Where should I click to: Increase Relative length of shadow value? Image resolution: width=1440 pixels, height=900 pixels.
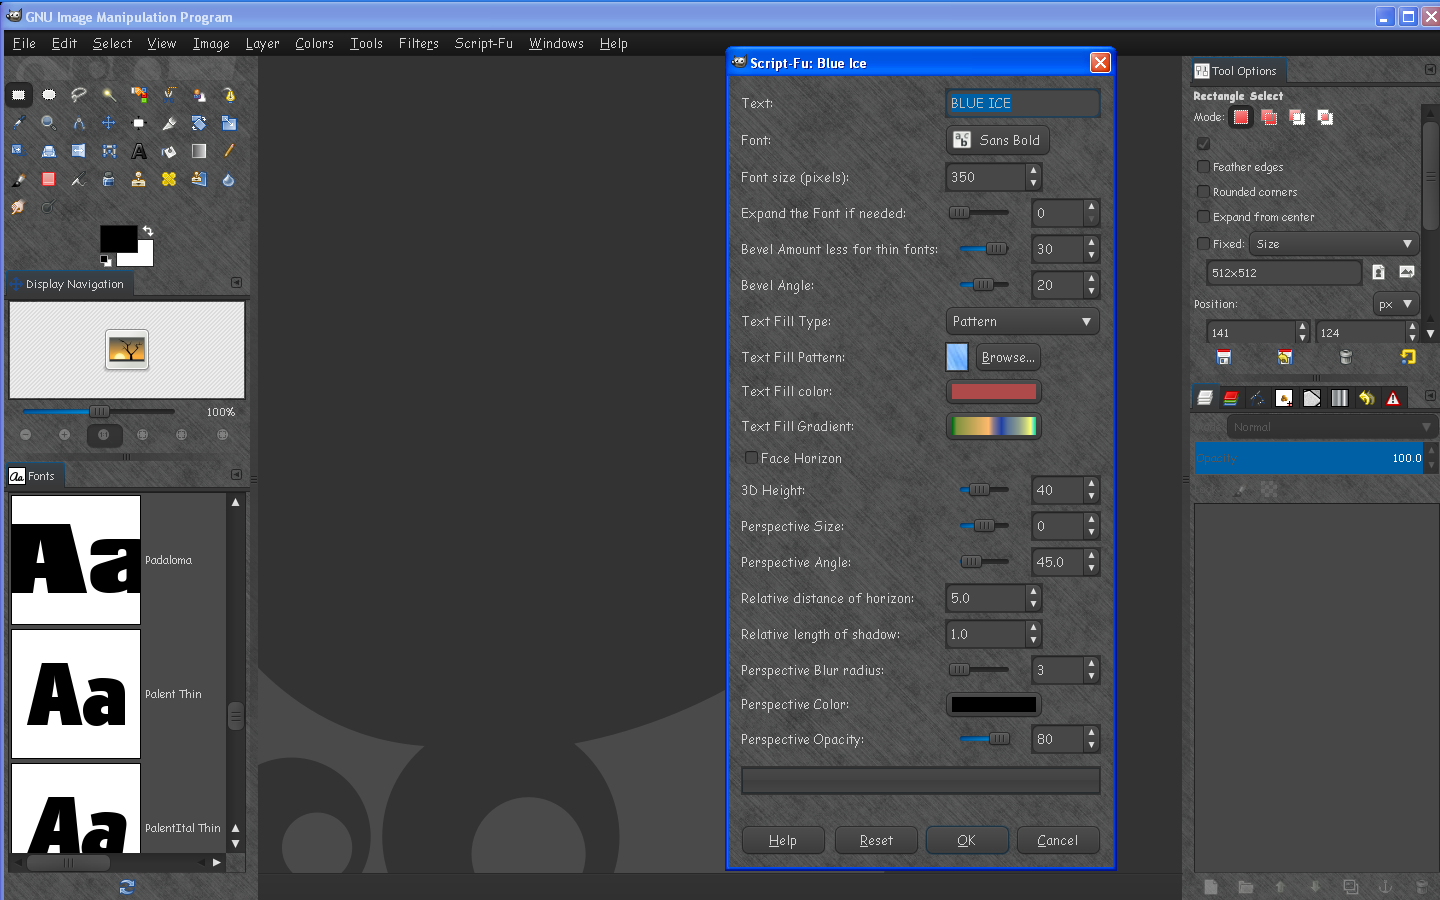click(x=1033, y=628)
